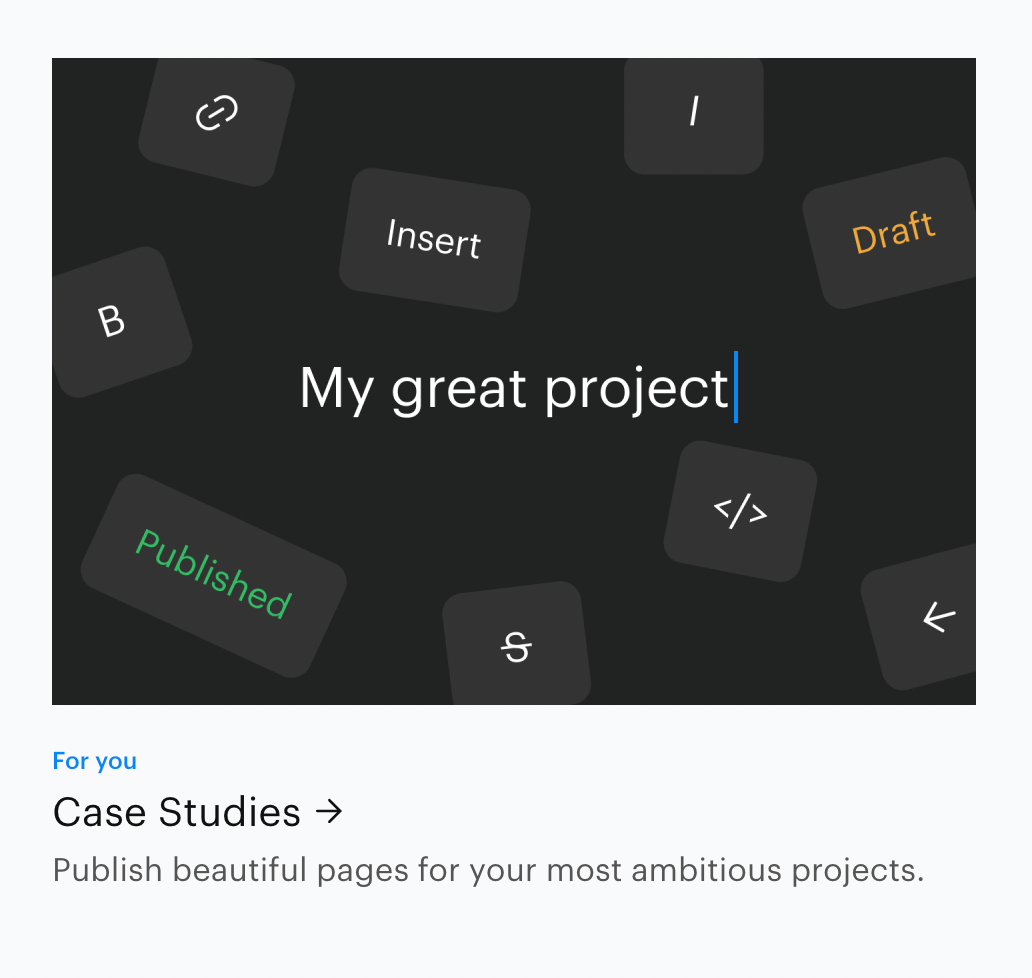Click the word great in the title

point(459,388)
